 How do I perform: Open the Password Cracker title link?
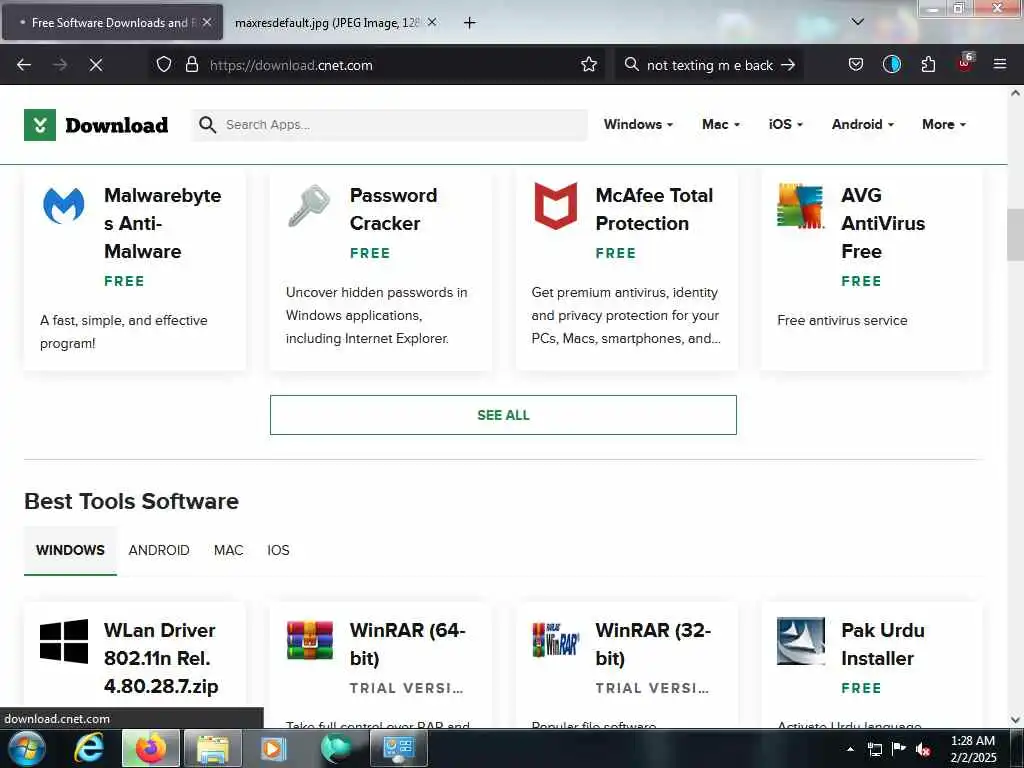tap(393, 209)
